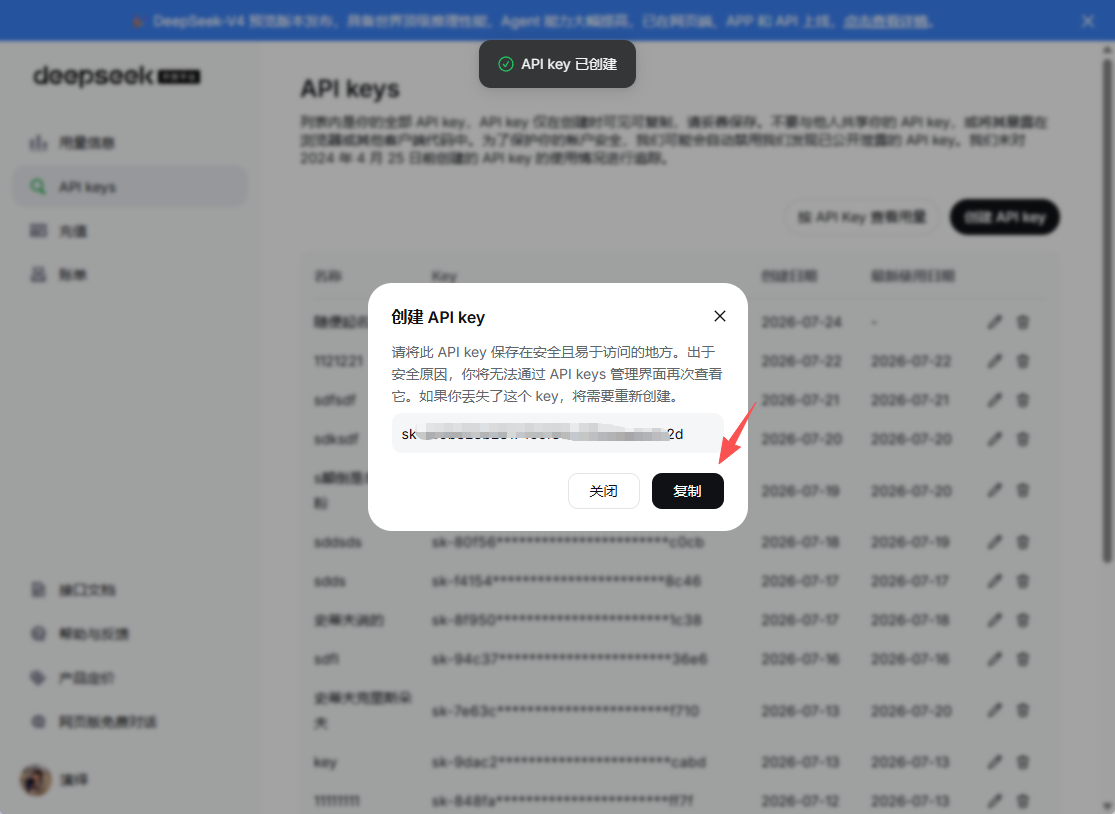1115x814 pixels.
Task: Click the API key text field
Action: click(x=558, y=434)
